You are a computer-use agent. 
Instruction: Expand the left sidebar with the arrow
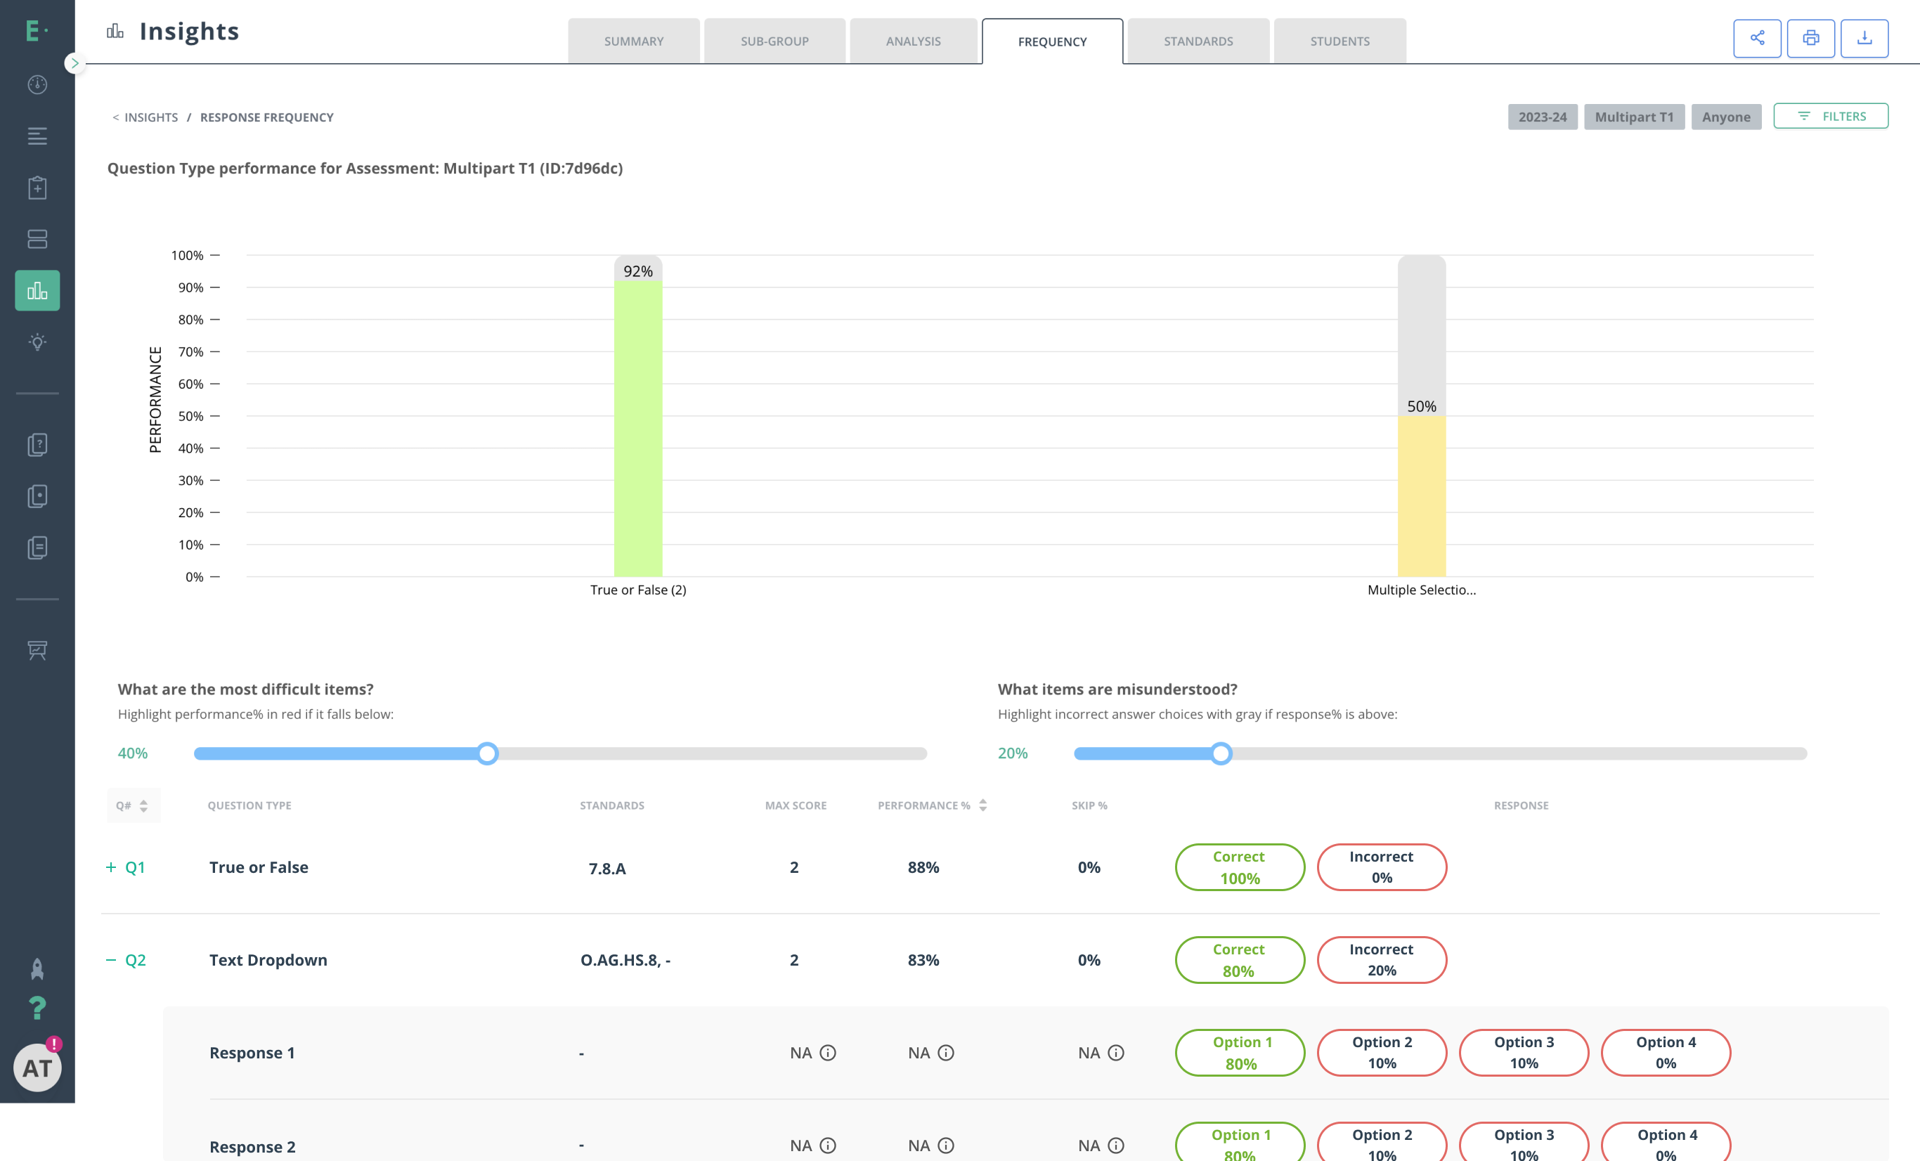(74, 63)
